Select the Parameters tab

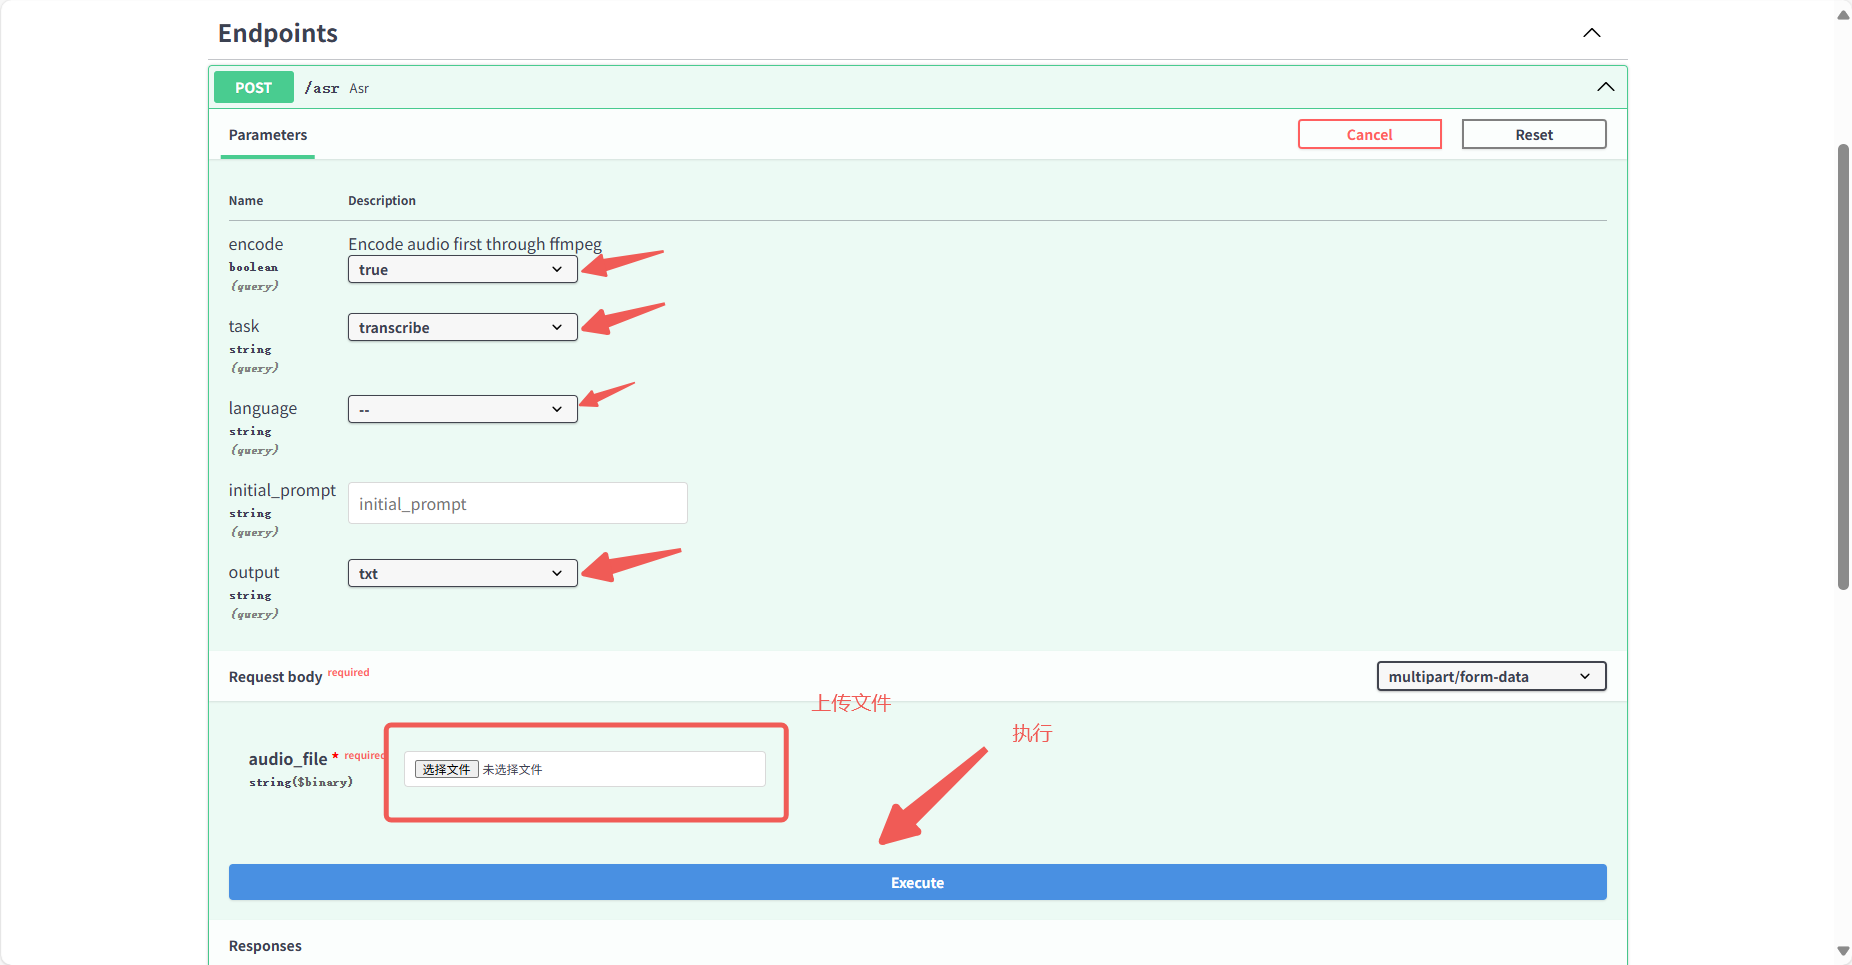268,135
